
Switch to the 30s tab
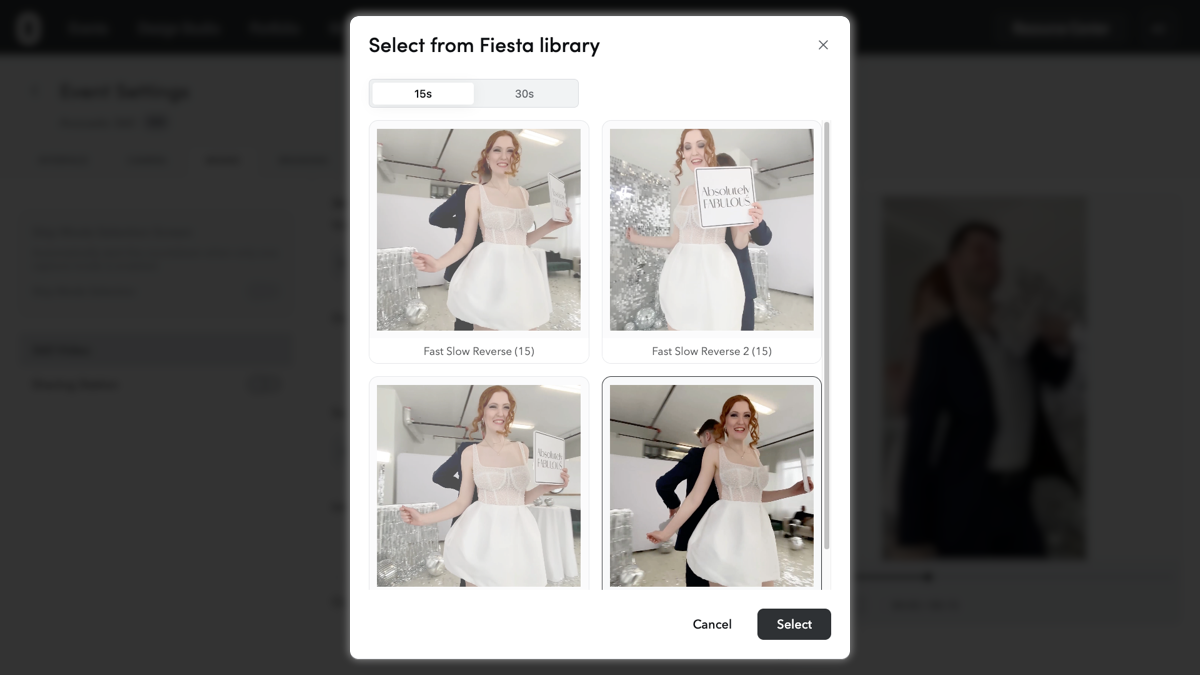point(524,93)
